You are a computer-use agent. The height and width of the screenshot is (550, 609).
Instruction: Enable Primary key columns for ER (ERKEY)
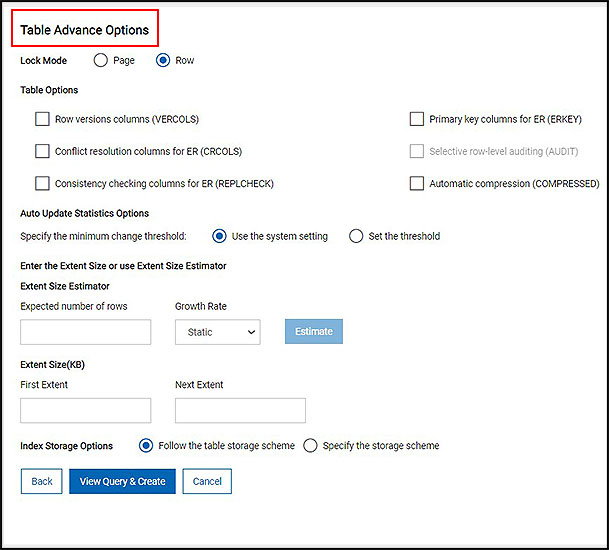pos(417,119)
